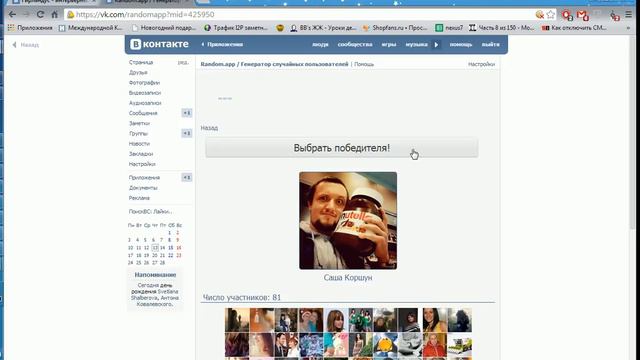
Task: Open Настройки in left sidebar
Action: point(142,164)
